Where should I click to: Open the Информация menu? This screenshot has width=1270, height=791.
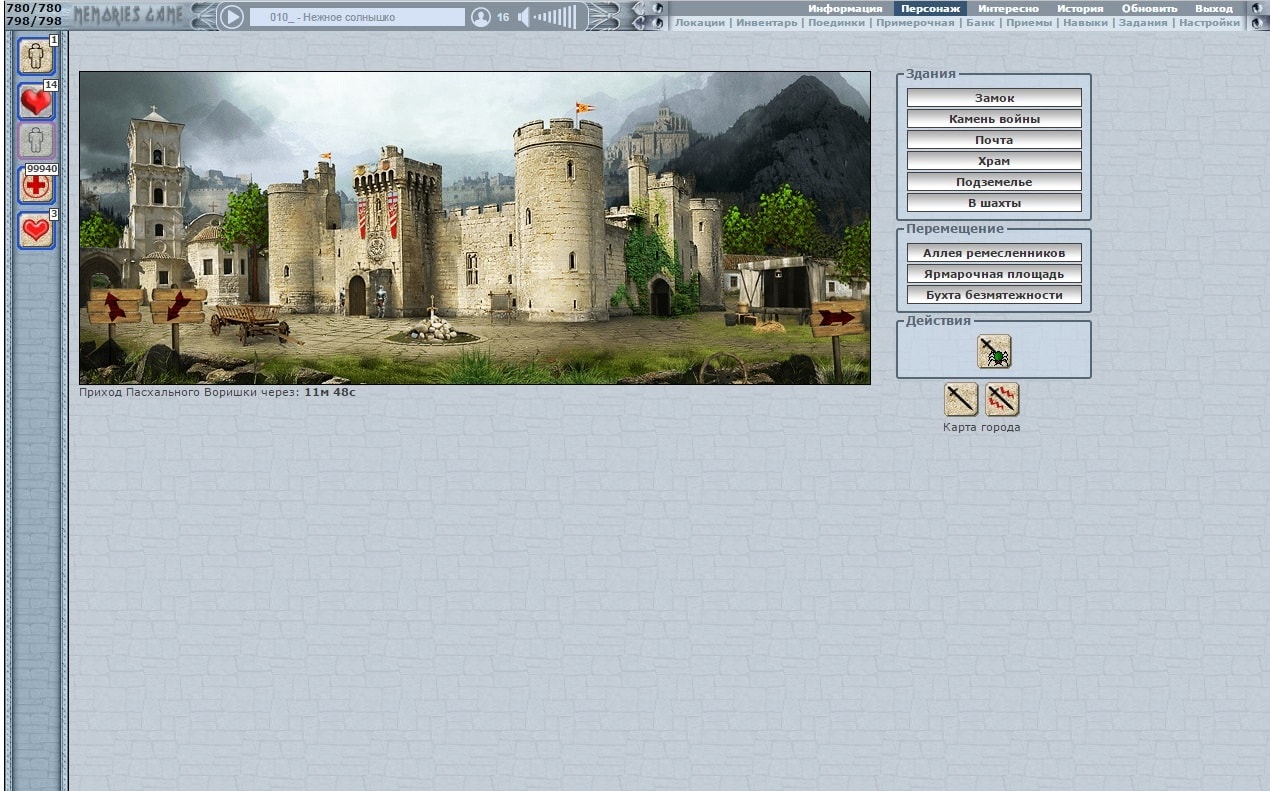[x=845, y=8]
